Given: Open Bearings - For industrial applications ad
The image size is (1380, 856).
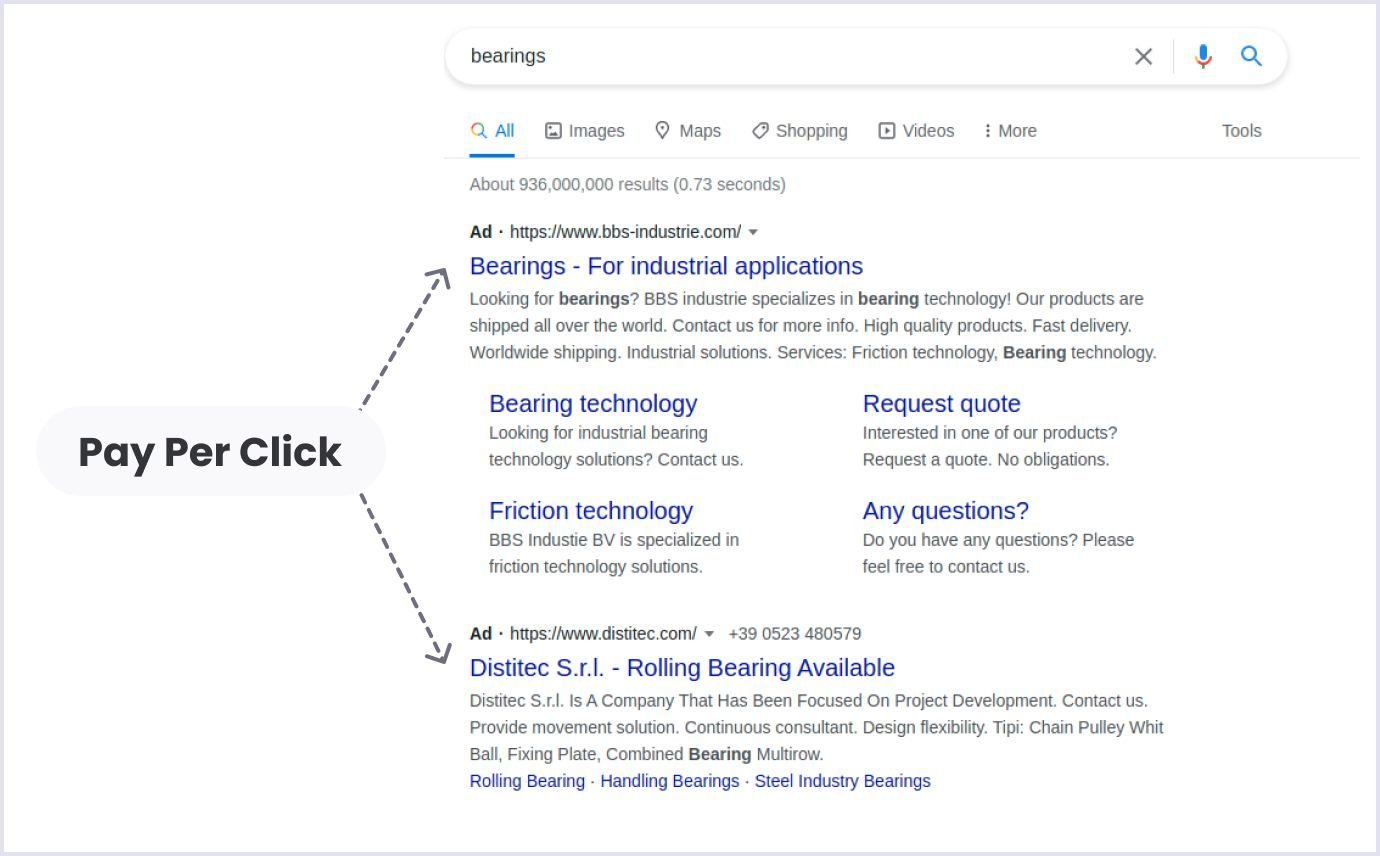Looking at the screenshot, I should tap(666, 266).
